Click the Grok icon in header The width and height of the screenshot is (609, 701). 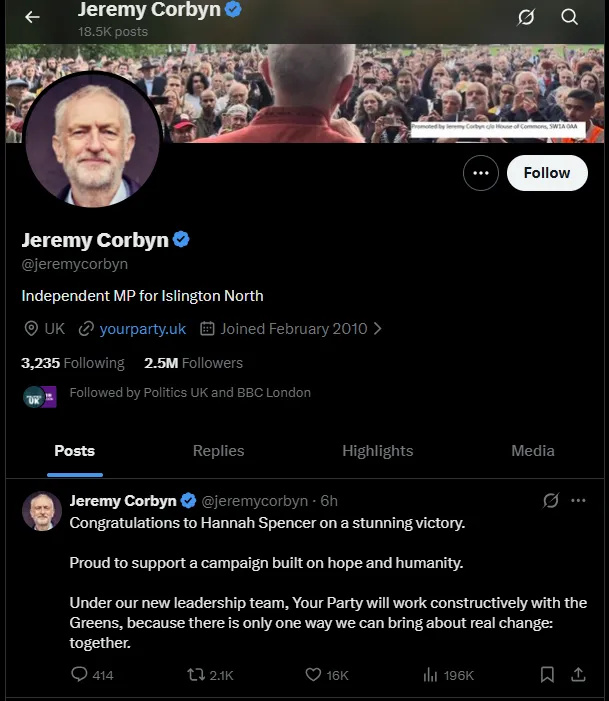(x=525, y=17)
